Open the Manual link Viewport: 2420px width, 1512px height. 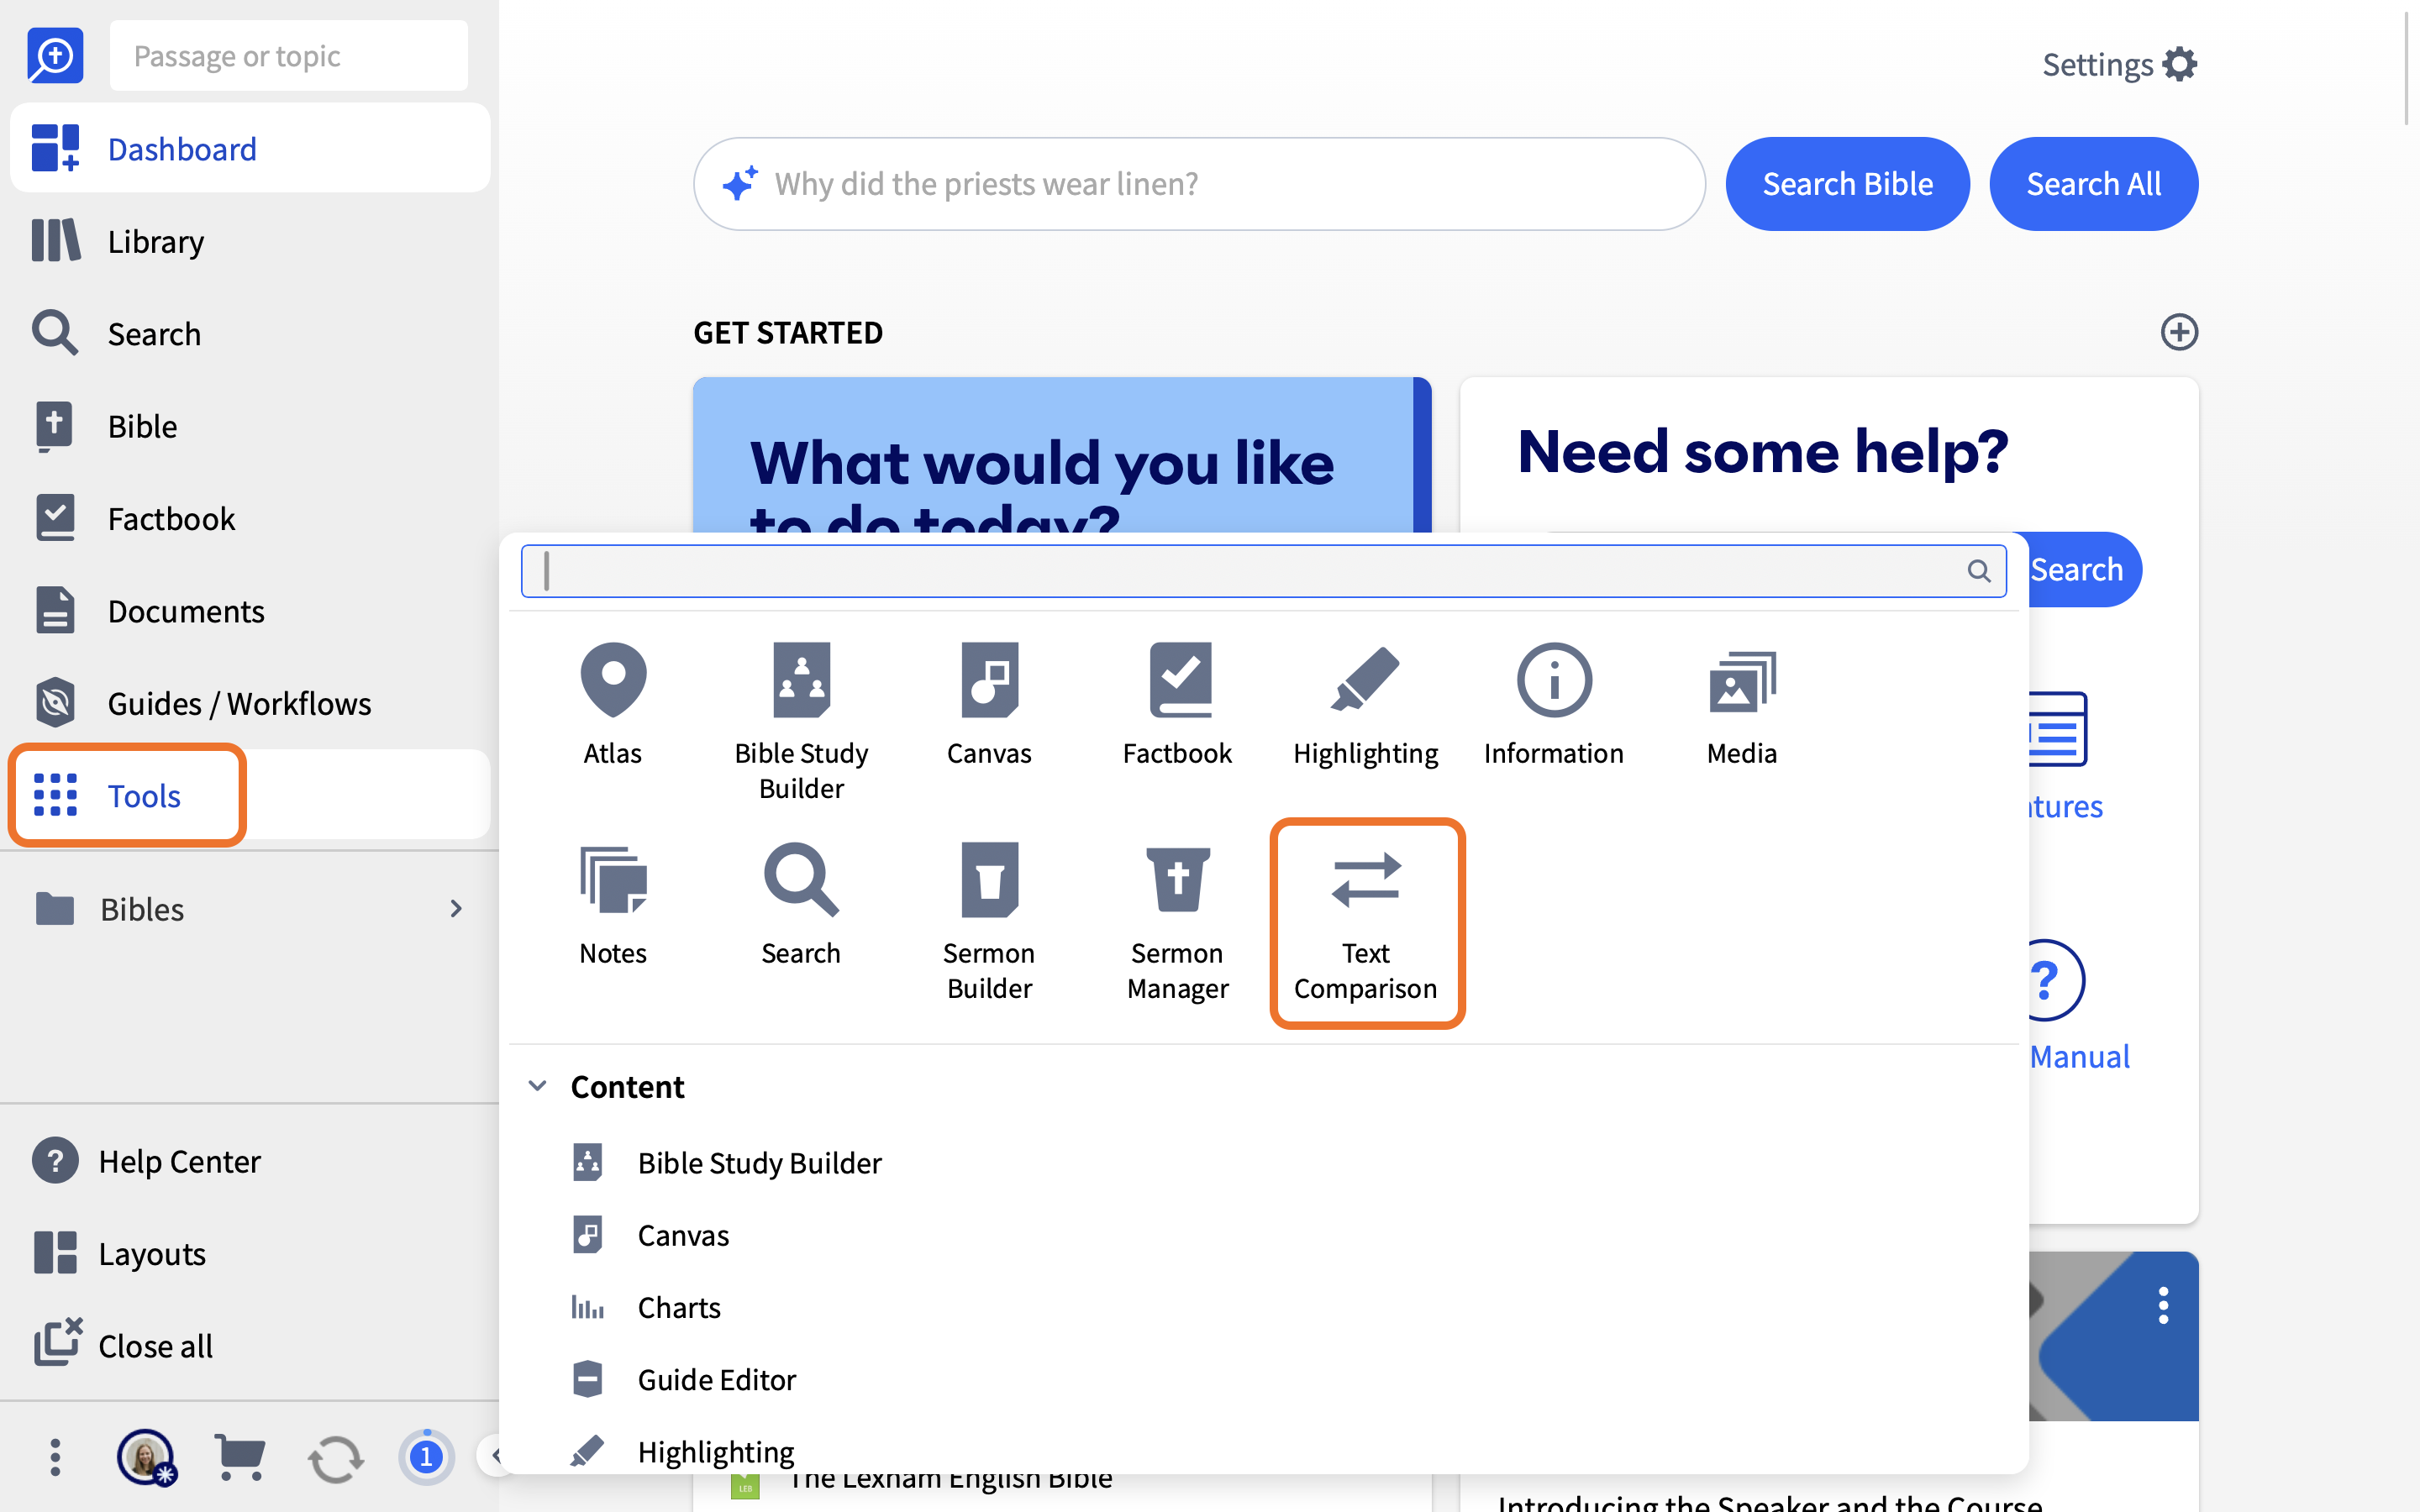coord(2079,1056)
